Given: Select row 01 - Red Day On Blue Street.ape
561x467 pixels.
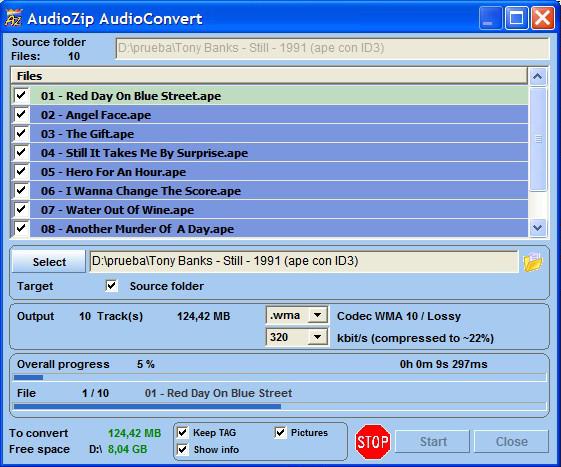Looking at the screenshot, I should click(279, 96).
